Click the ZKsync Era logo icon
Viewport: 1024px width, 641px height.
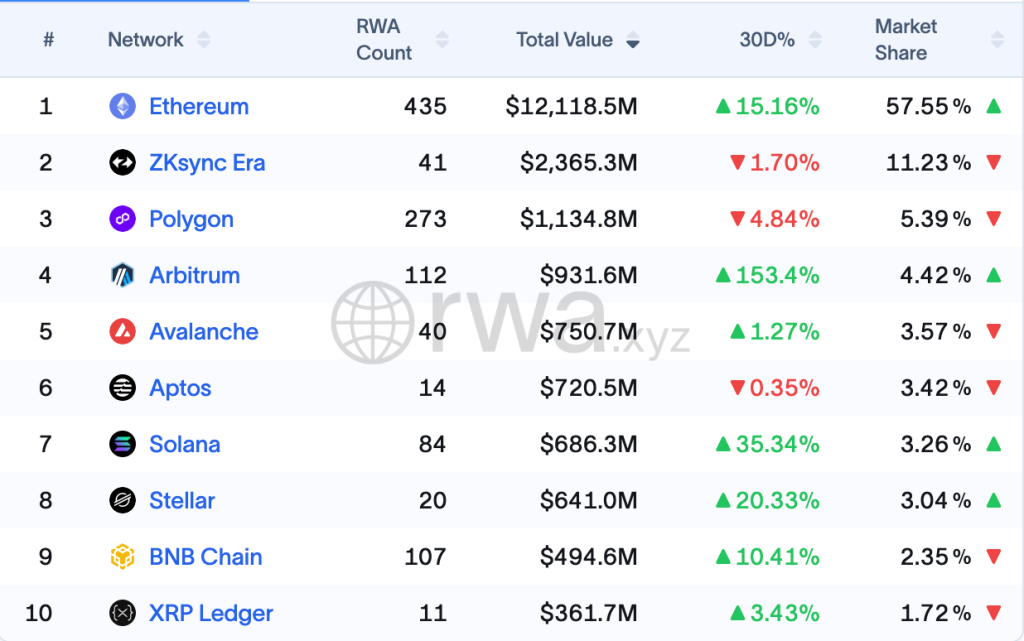(x=122, y=163)
